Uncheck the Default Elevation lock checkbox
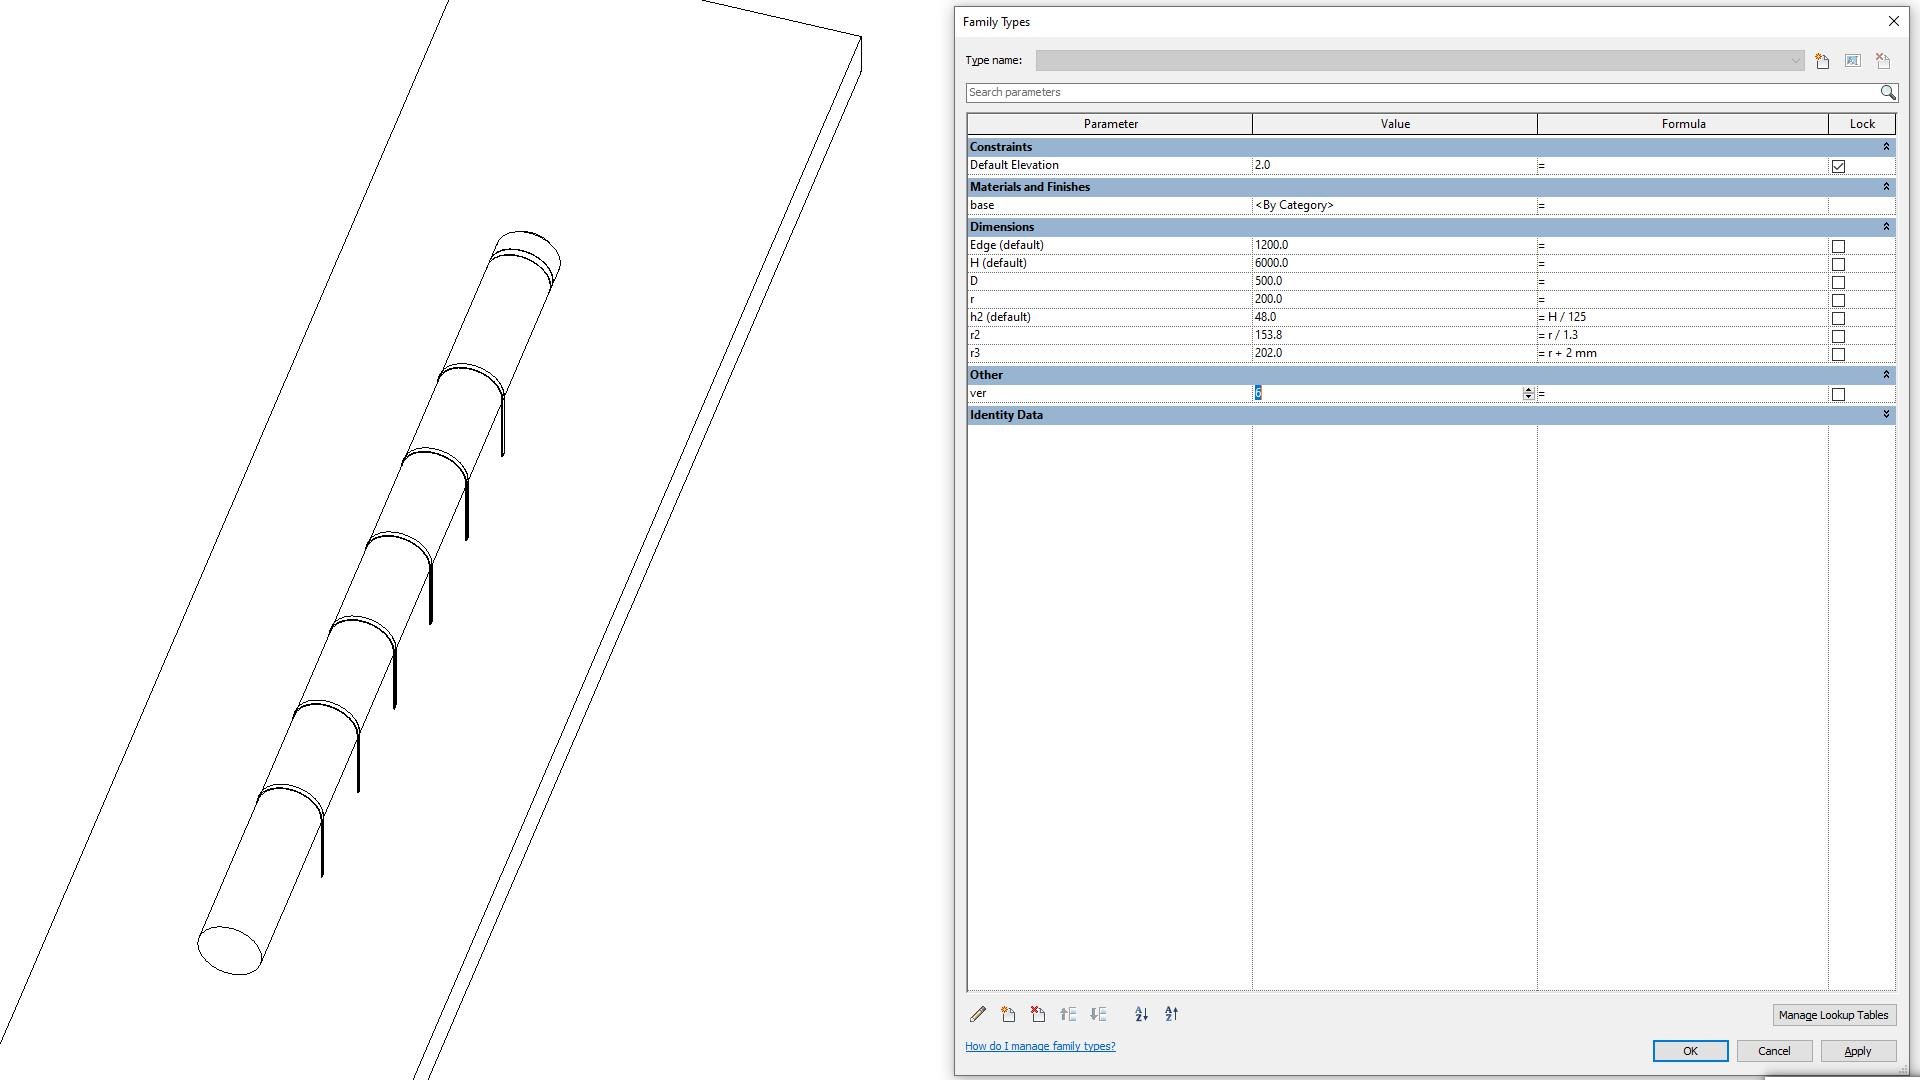1920x1080 pixels. 1838,166
